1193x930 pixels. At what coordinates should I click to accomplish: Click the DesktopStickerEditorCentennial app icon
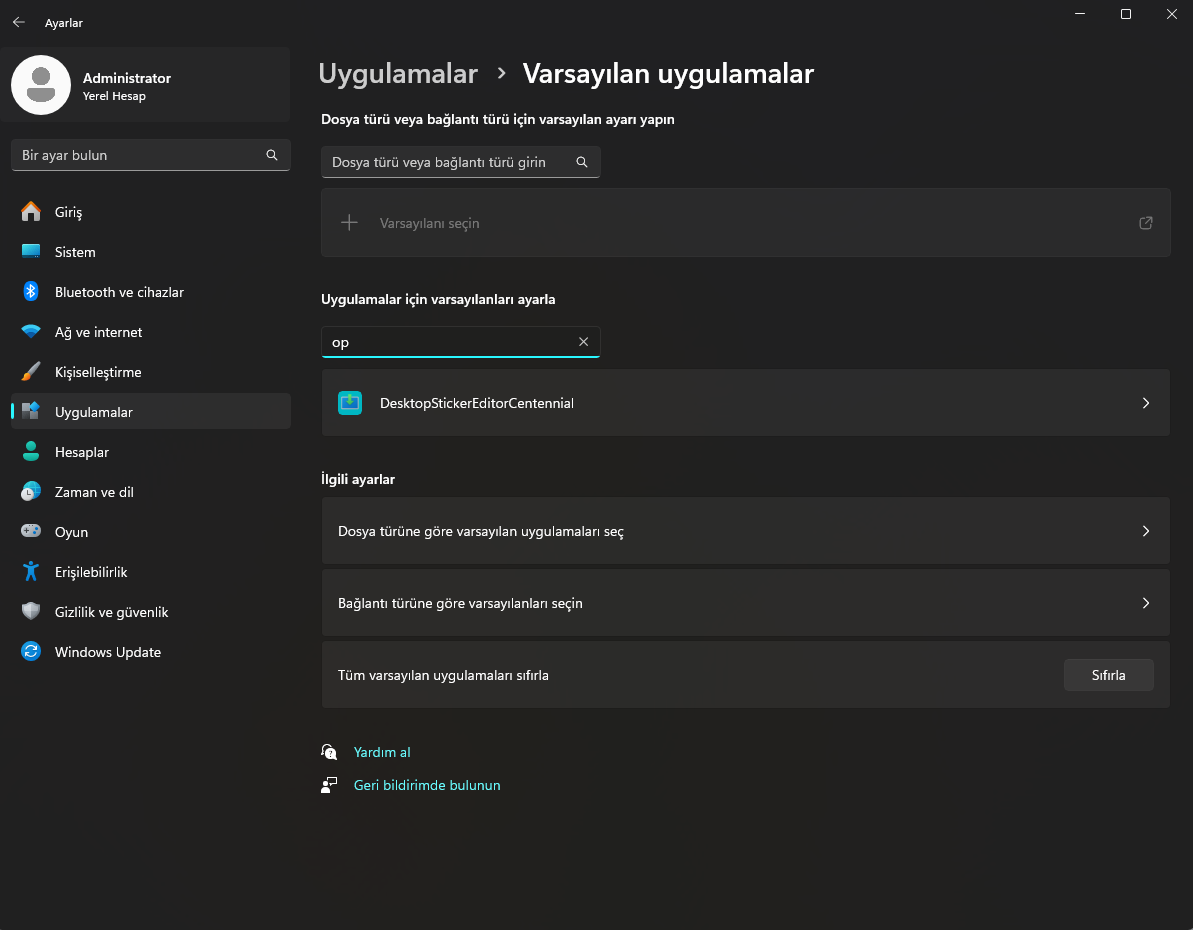(x=350, y=403)
